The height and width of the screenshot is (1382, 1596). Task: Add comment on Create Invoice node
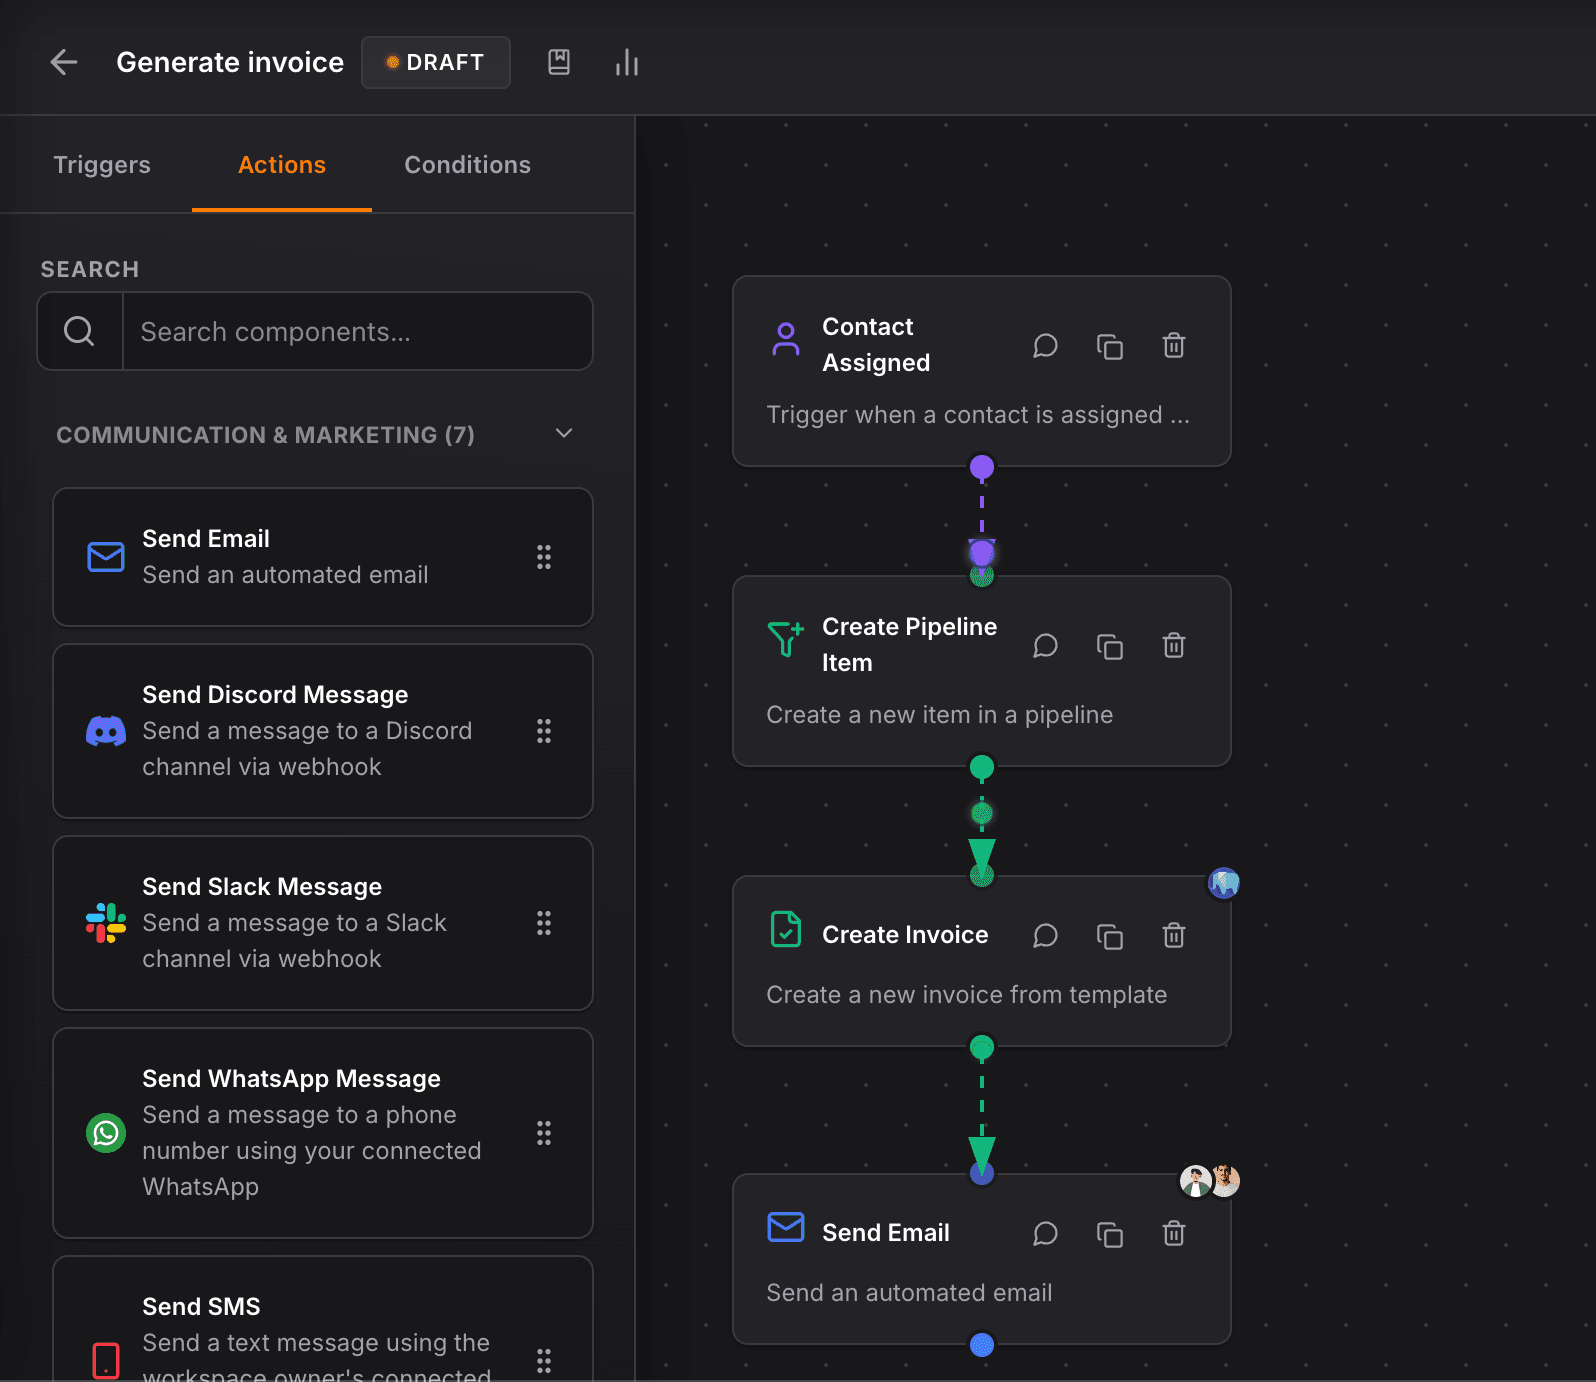click(x=1045, y=936)
